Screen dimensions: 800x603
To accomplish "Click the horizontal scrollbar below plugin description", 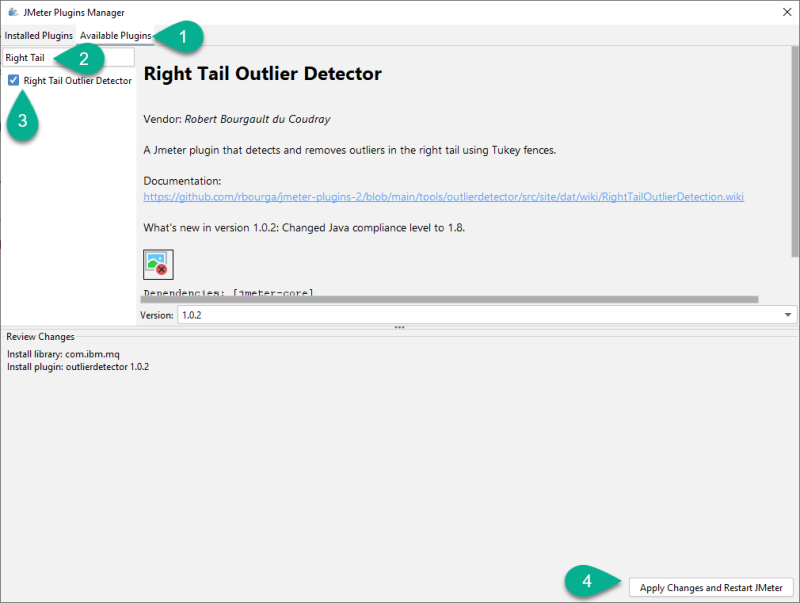I will tap(449, 299).
